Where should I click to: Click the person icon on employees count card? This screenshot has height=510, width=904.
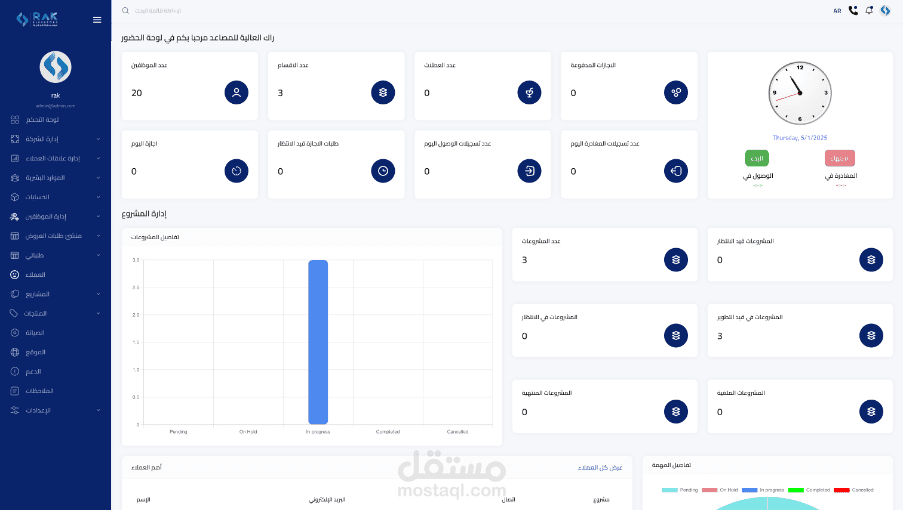coord(236,92)
